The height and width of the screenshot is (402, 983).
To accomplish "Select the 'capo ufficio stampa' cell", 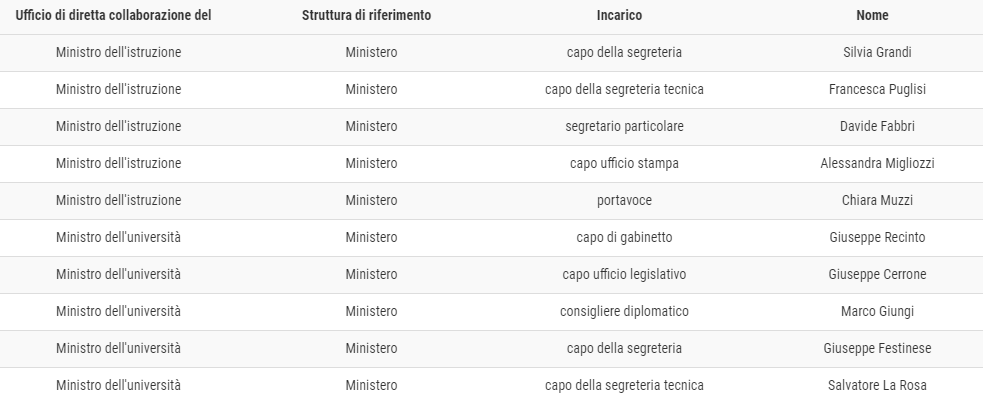I will pos(624,163).
